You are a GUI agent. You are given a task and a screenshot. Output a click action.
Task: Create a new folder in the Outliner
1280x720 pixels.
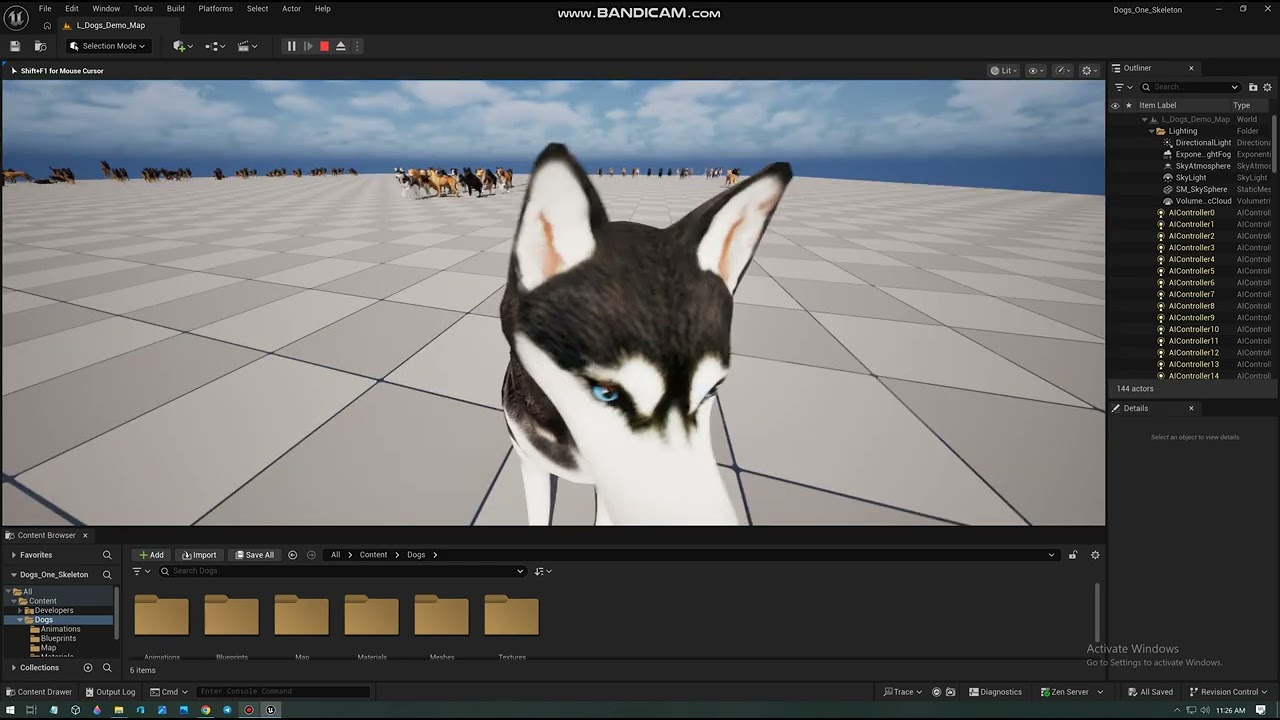[1253, 87]
